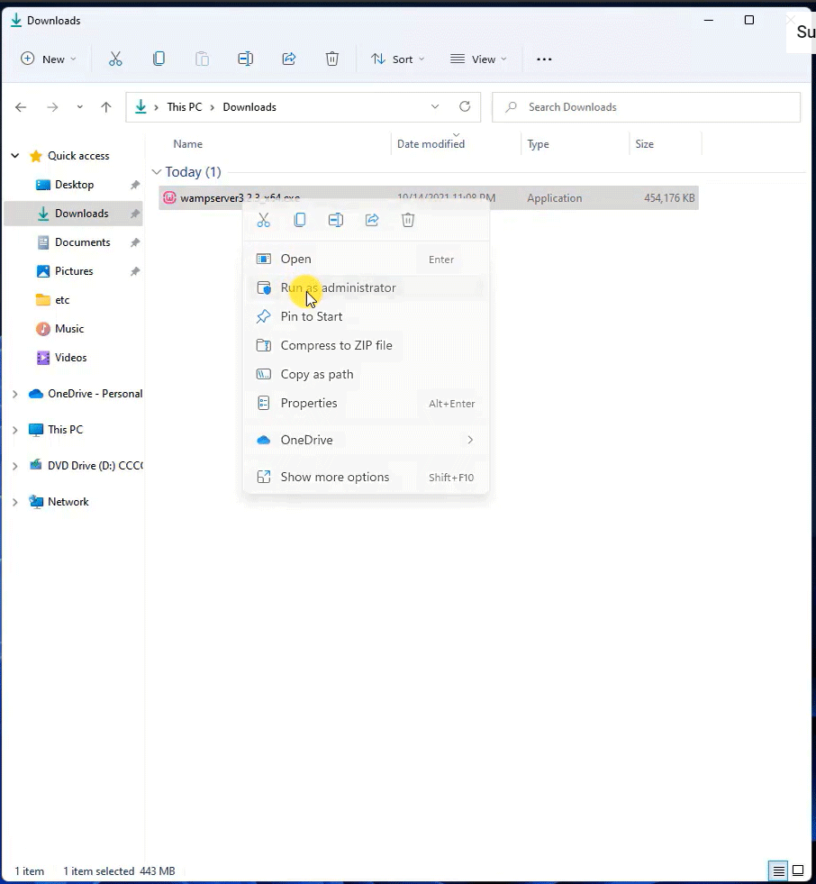This screenshot has width=816, height=884.
Task: Open Desktop in Quick access
Action: pos(73,184)
